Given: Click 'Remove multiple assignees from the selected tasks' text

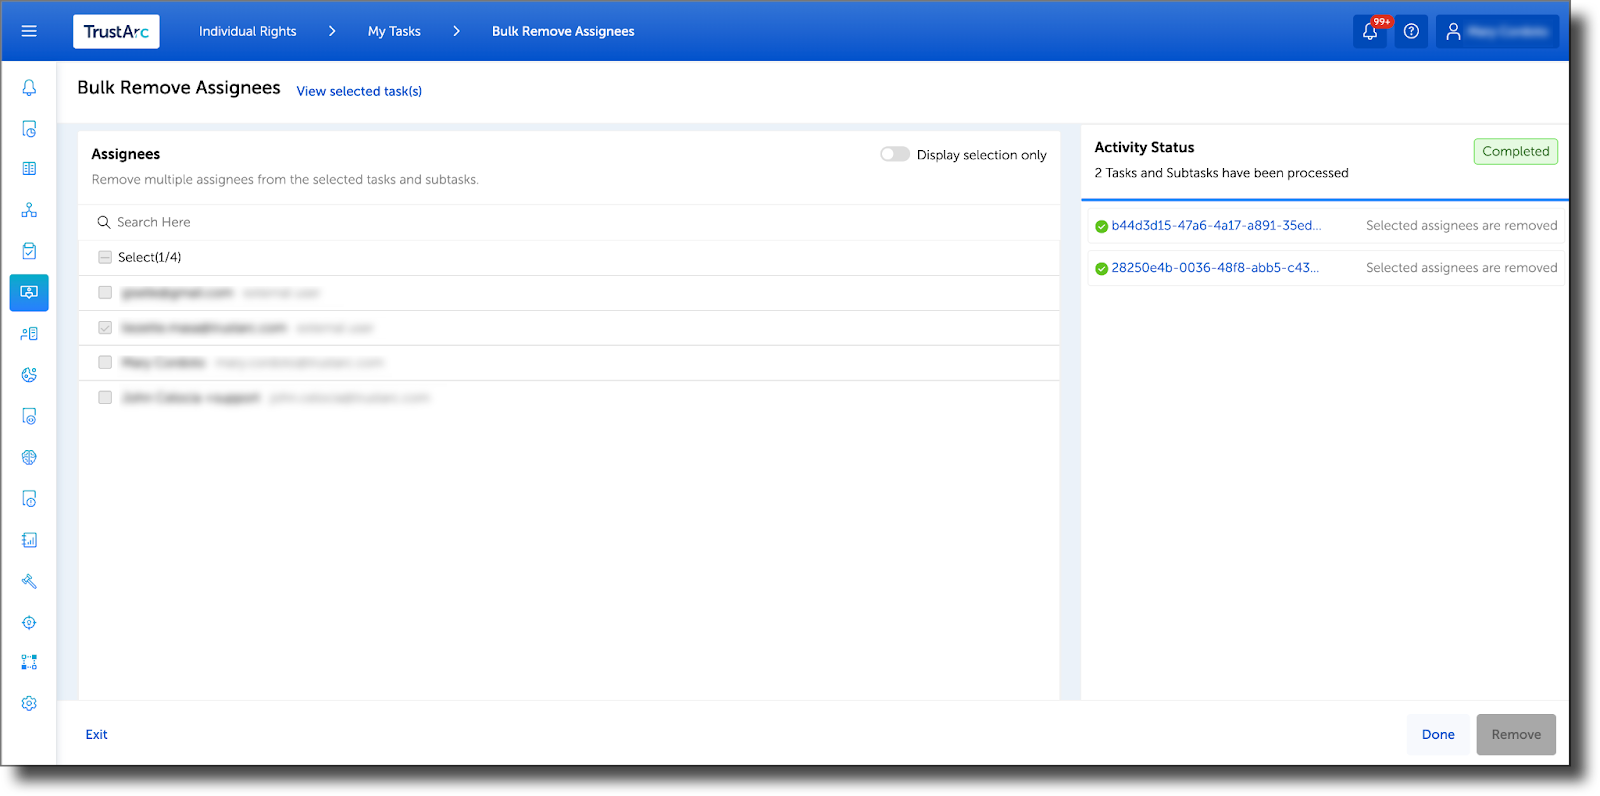Looking at the screenshot, I should click(x=285, y=180).
